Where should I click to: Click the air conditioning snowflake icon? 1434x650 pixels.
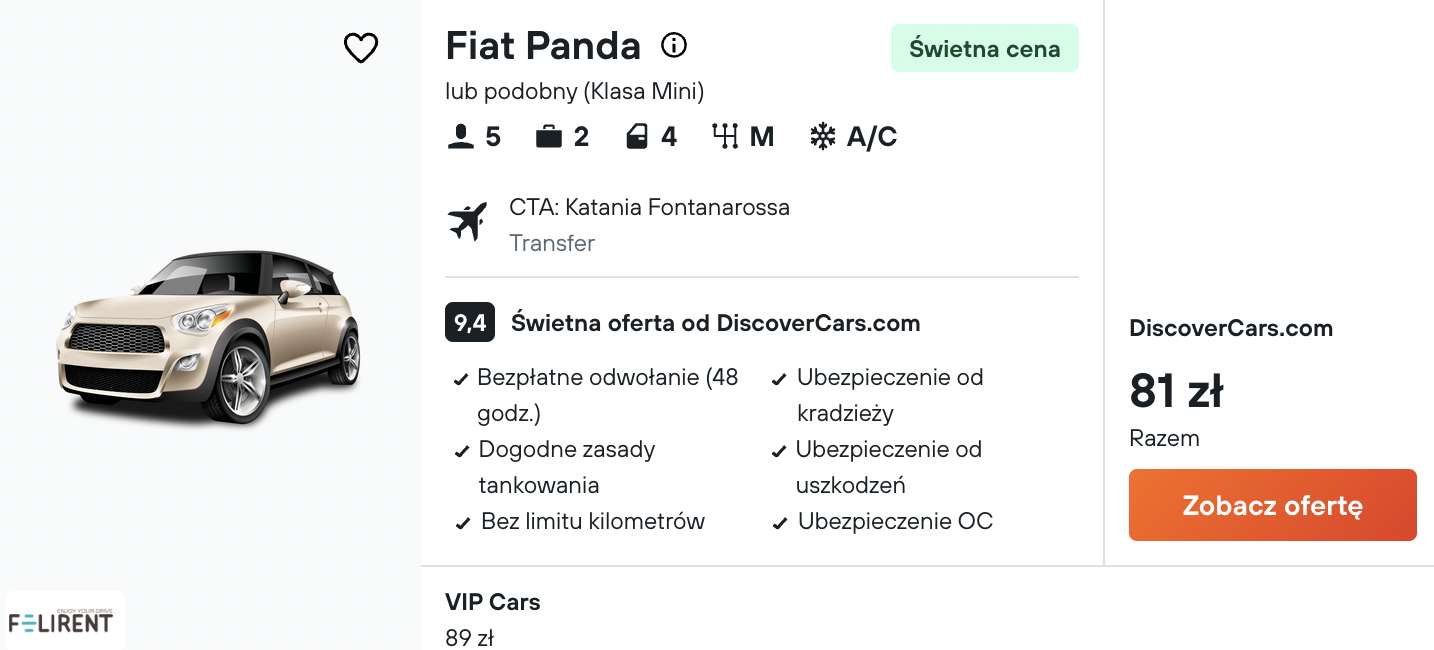point(822,136)
